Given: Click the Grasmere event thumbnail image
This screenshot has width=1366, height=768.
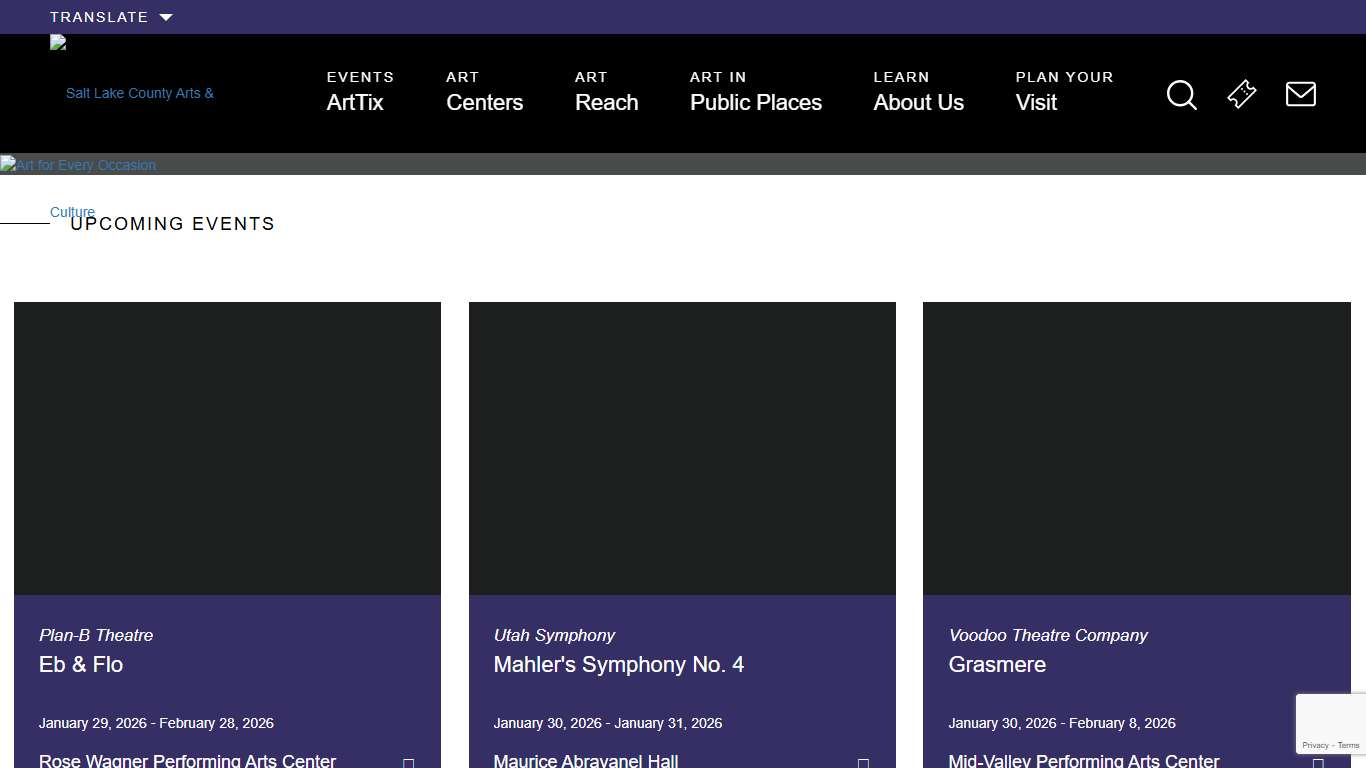Looking at the screenshot, I should point(1136,448).
